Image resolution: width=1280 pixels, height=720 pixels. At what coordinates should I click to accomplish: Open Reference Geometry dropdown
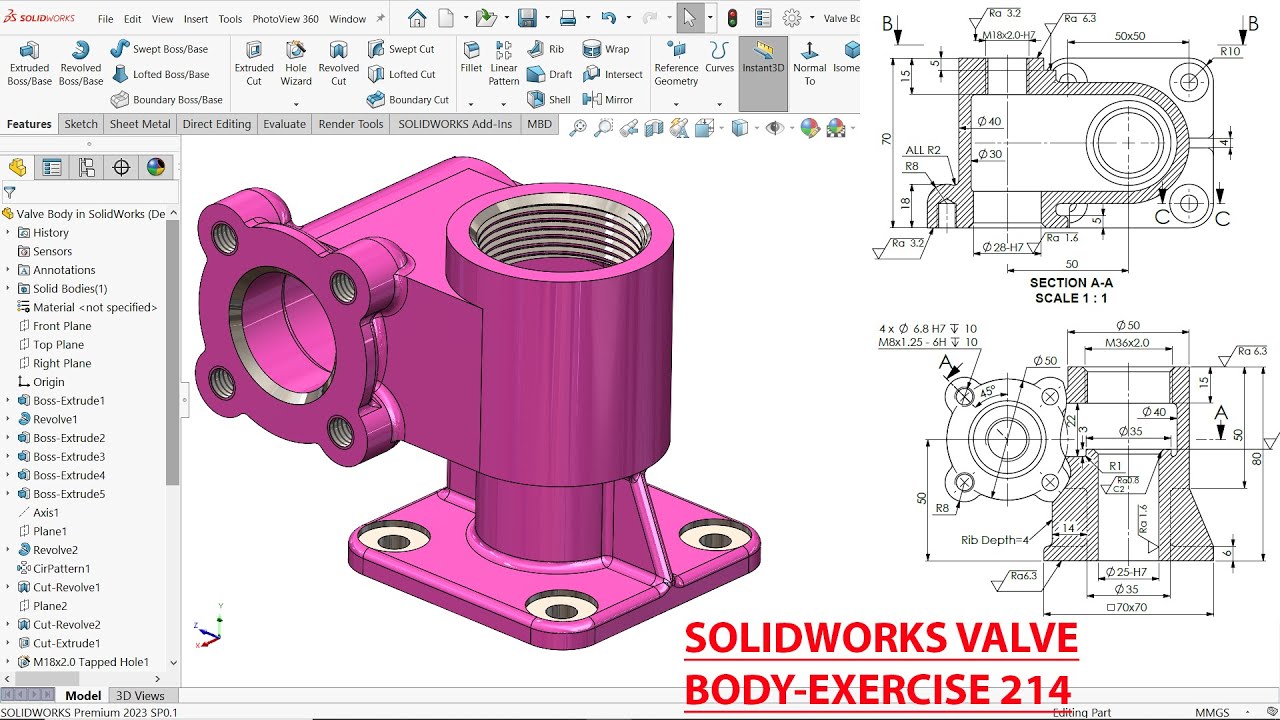[677, 103]
